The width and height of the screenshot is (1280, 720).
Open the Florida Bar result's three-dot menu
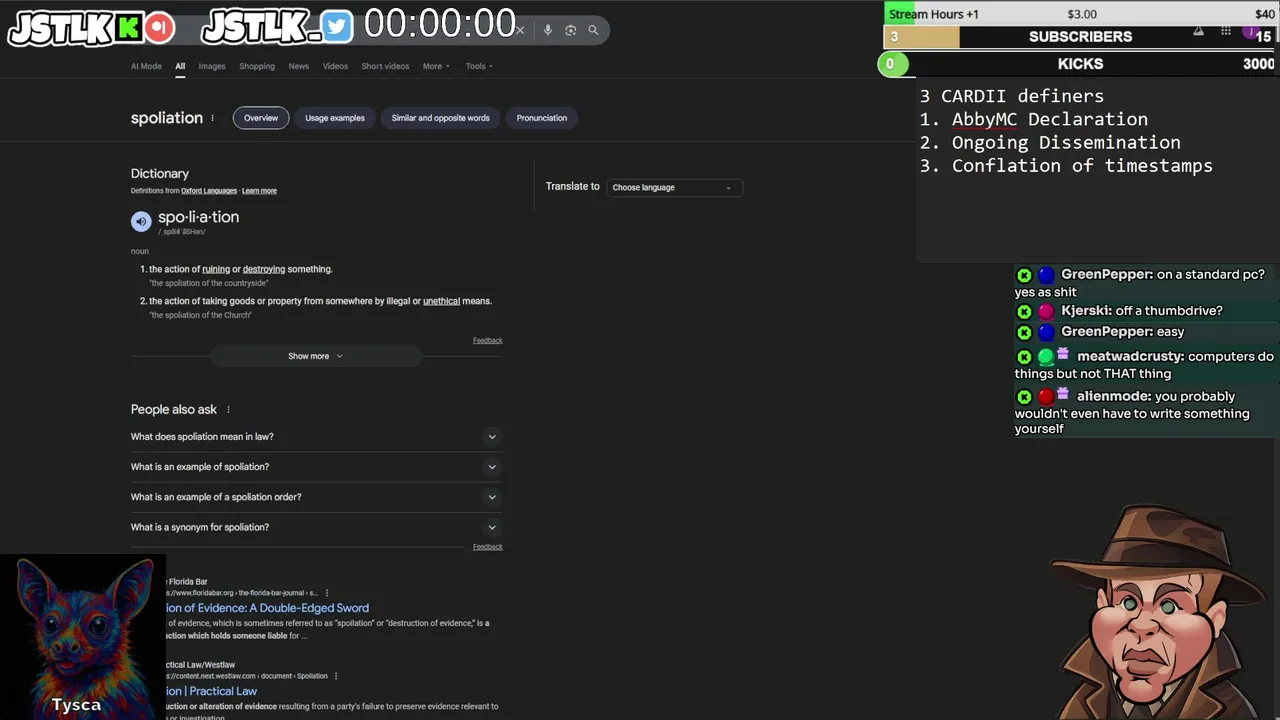point(327,593)
